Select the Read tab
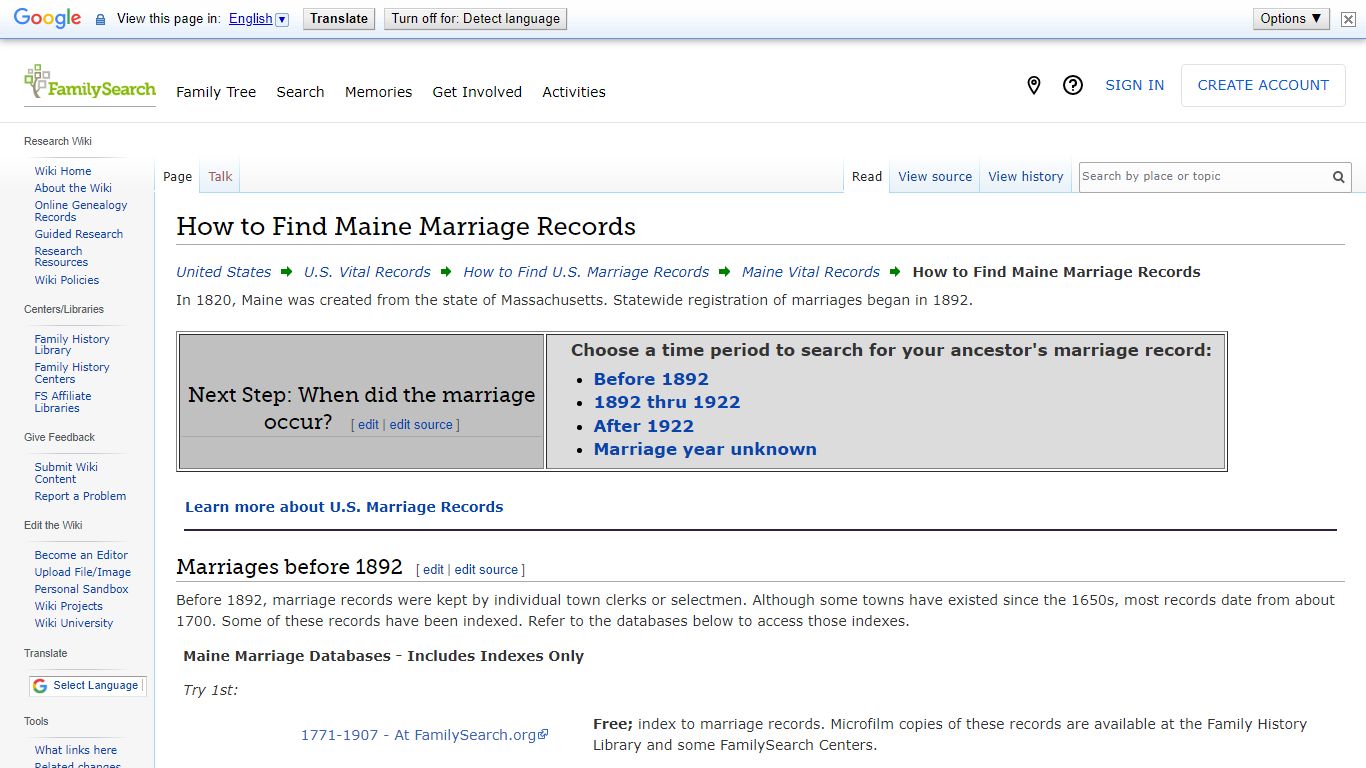Screen dimensions: 1366x768 (867, 177)
